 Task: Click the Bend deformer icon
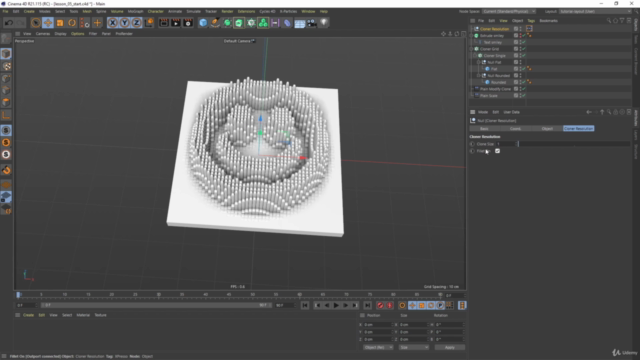coord(287,23)
